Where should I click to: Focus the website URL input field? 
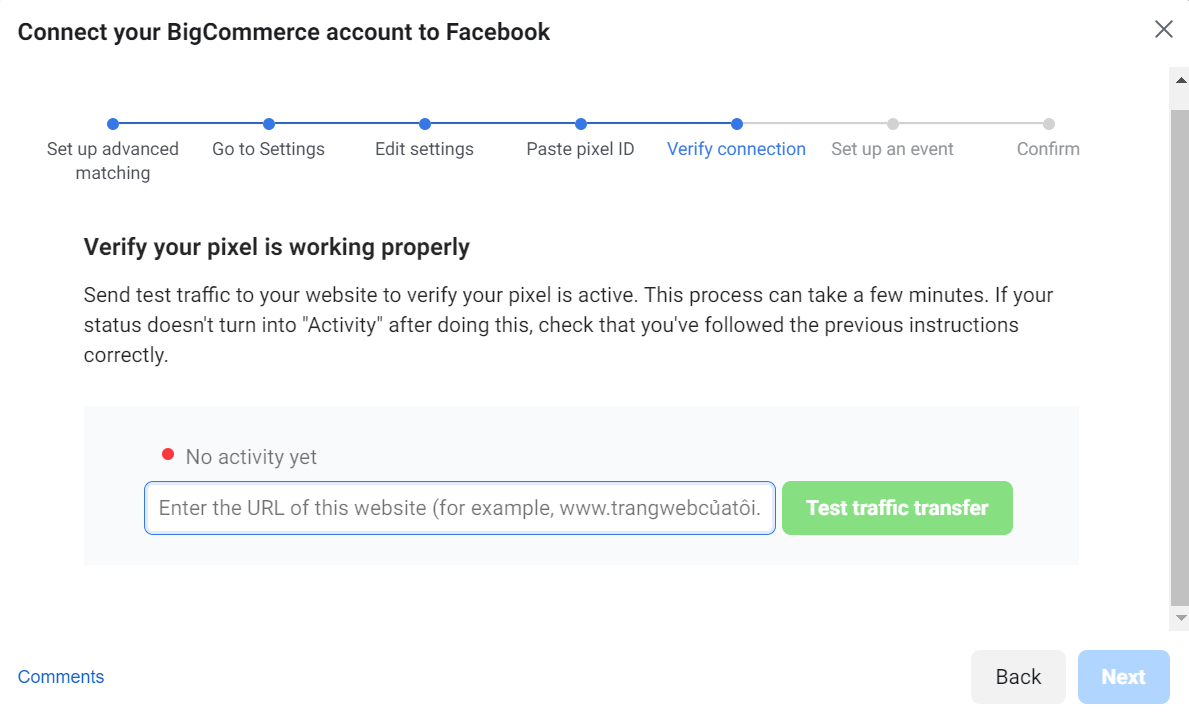click(x=460, y=508)
